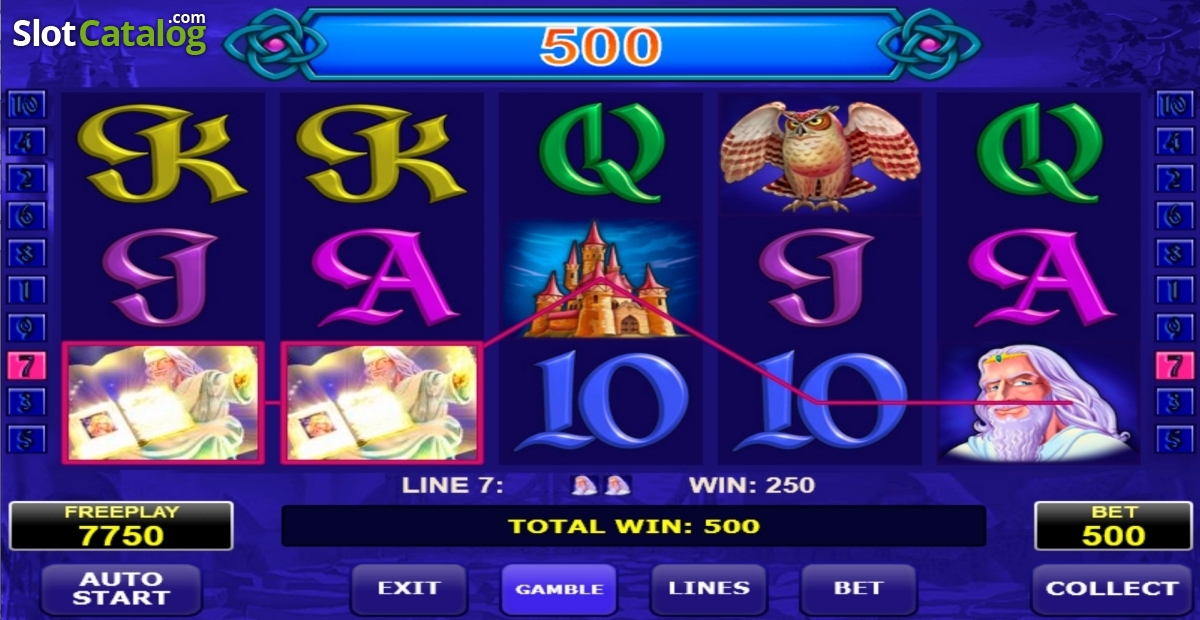Select the highlighted payline 7 marker on the left
Screen dimensions: 1200x620
click(x=25, y=366)
